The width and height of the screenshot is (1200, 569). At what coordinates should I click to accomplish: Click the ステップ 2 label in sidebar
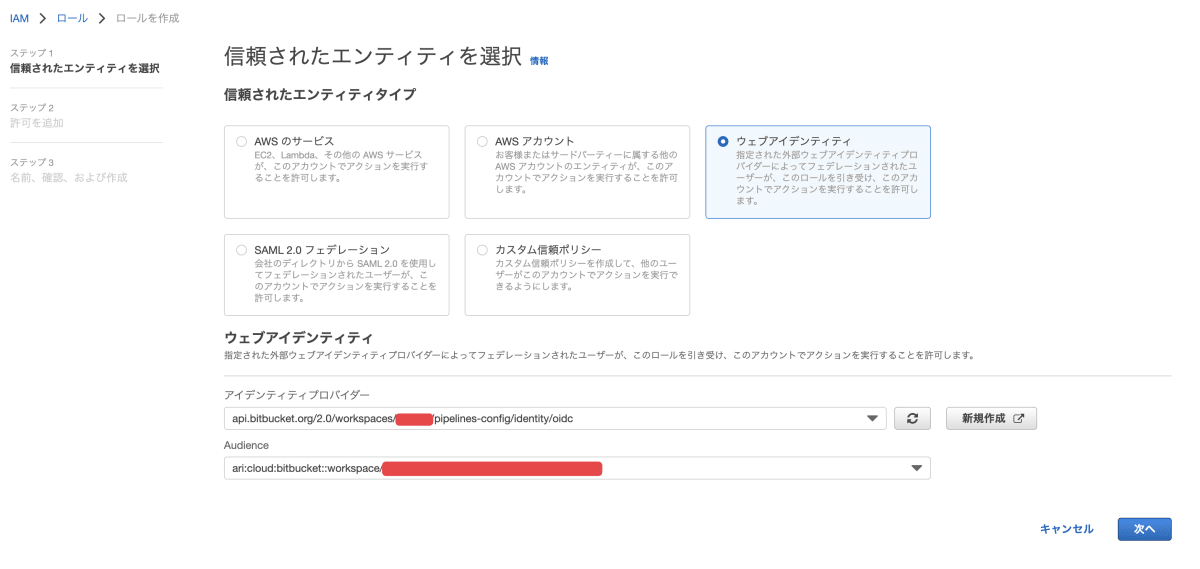coord(31,107)
